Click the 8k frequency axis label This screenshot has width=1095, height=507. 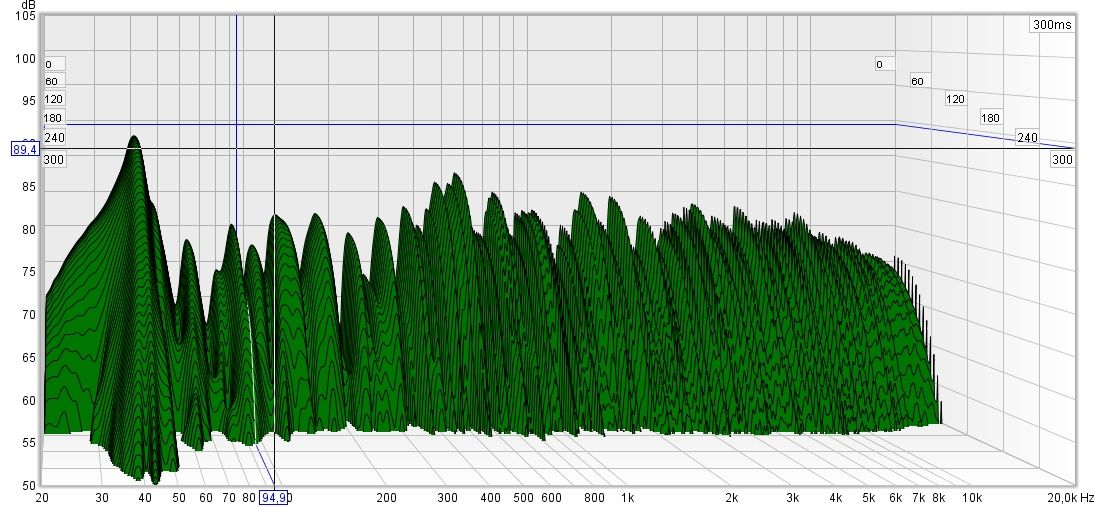pos(939,498)
